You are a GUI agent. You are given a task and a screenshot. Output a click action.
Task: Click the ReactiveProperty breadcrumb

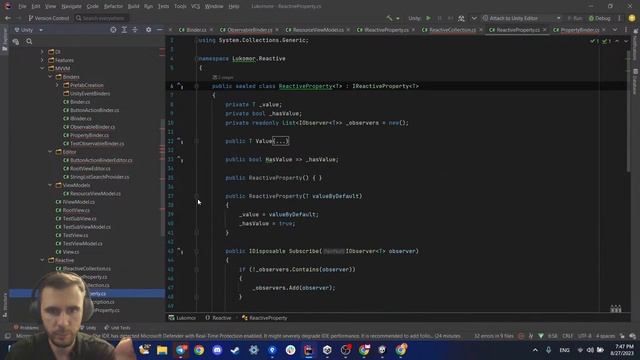(x=264, y=318)
